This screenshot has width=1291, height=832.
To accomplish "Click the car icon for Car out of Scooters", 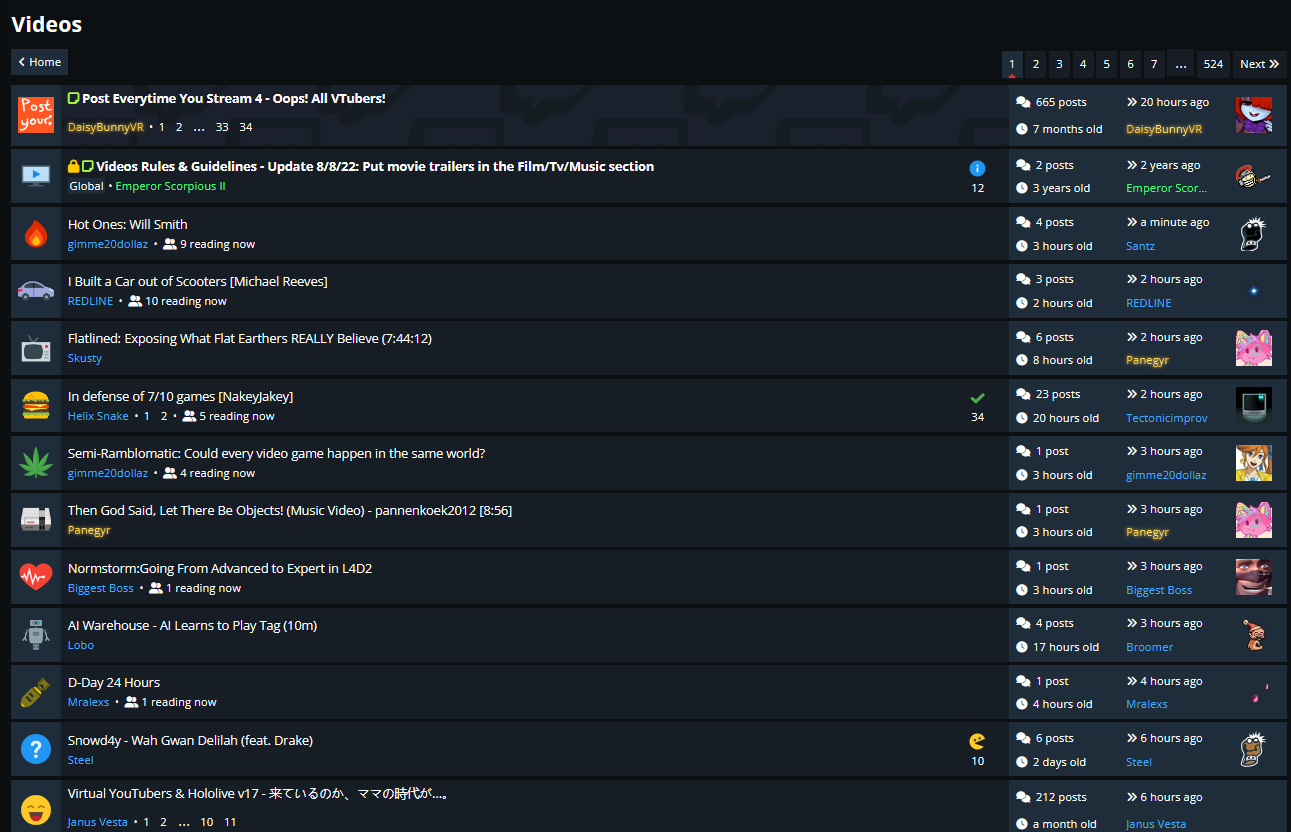I will [x=36, y=291].
